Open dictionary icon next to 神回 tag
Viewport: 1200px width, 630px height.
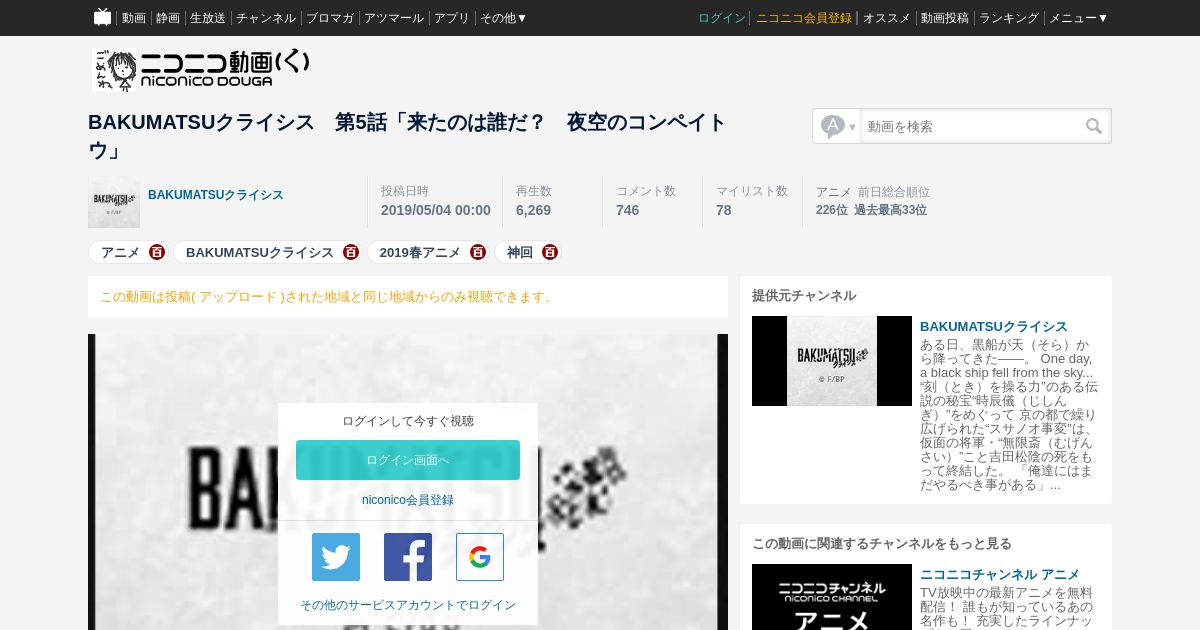550,252
